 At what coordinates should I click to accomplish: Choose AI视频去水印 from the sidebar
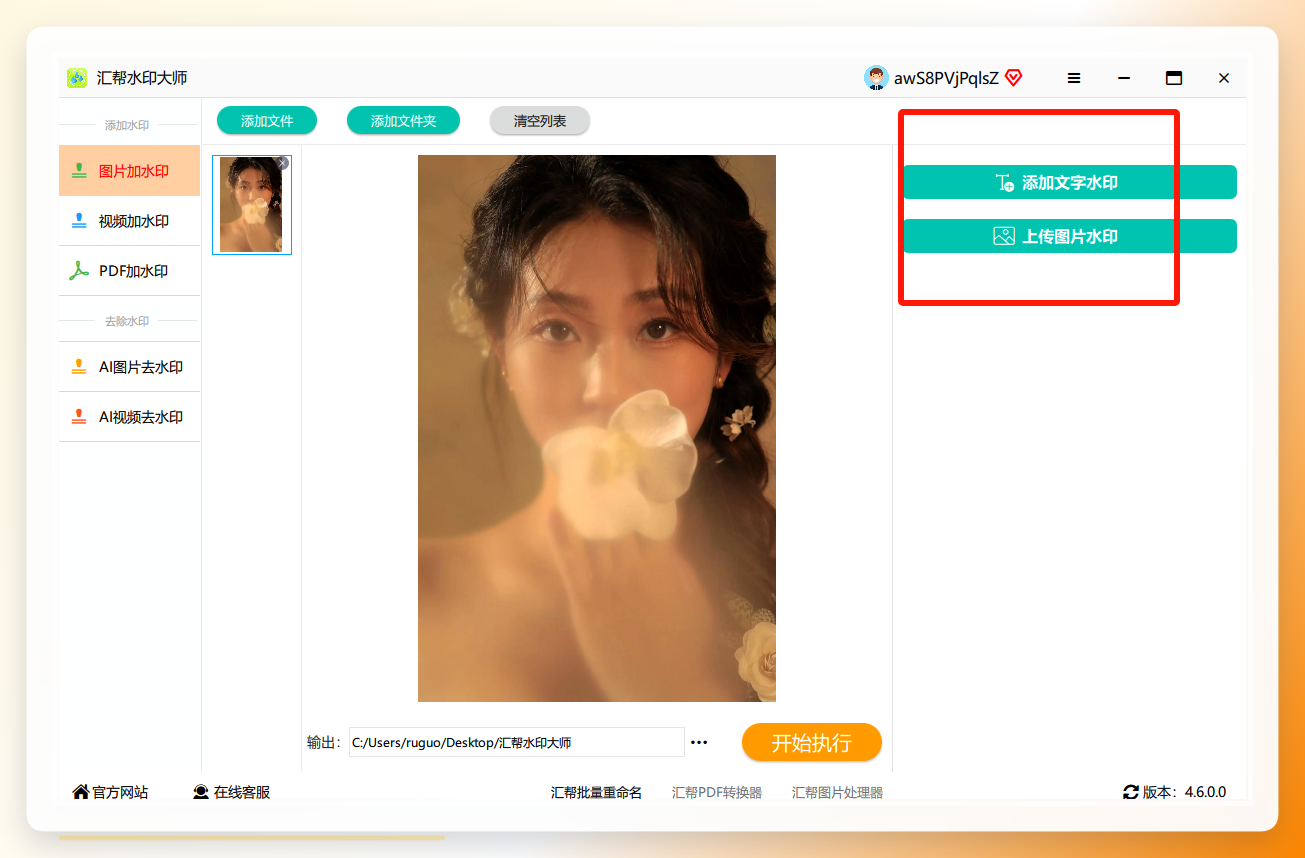[x=130, y=417]
